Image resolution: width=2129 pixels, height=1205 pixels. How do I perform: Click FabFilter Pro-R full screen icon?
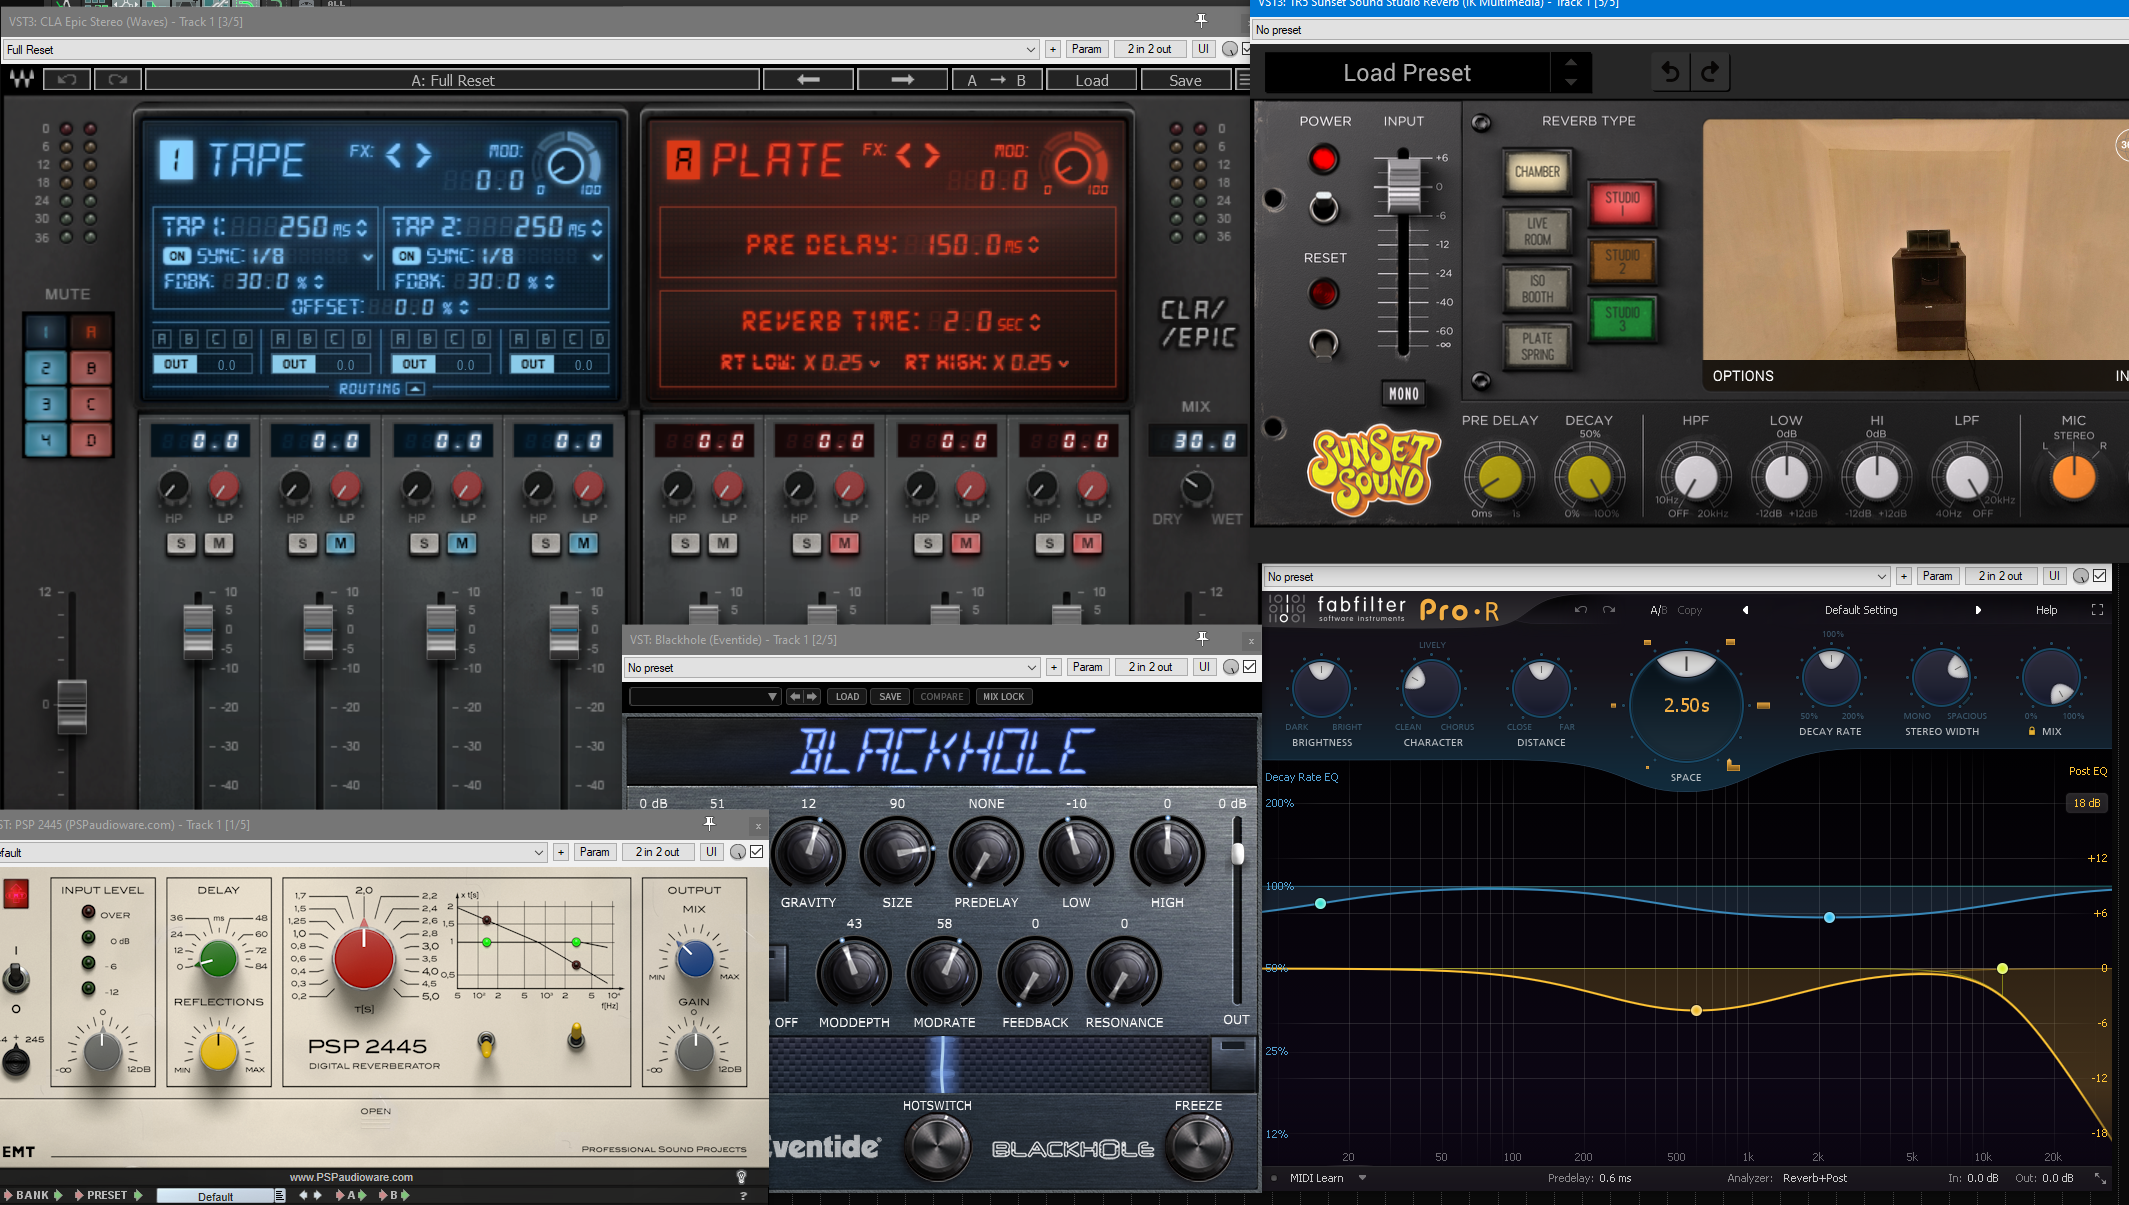pyautogui.click(x=2097, y=610)
